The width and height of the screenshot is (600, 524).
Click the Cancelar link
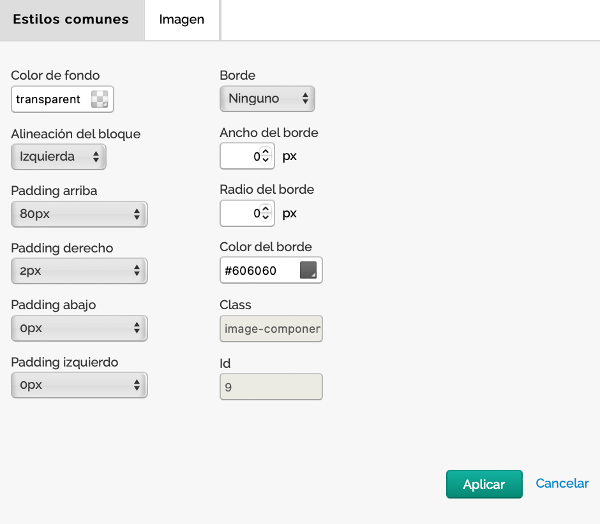click(x=562, y=484)
